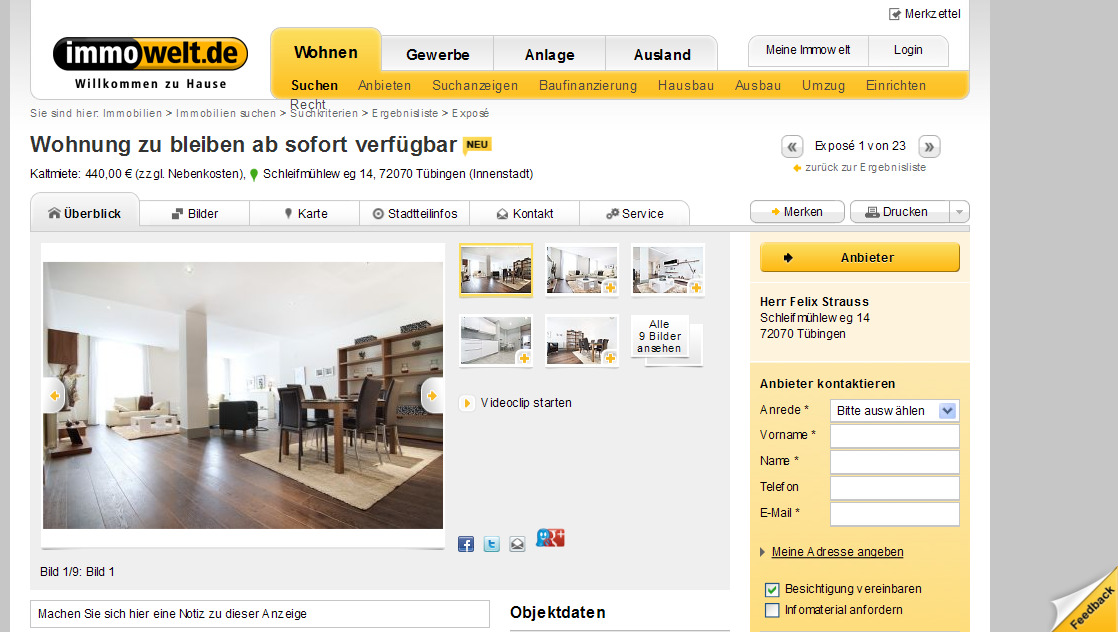Click Immobilien suchen breadcrumb link
Viewport: 1118px width, 632px height.
point(226,113)
